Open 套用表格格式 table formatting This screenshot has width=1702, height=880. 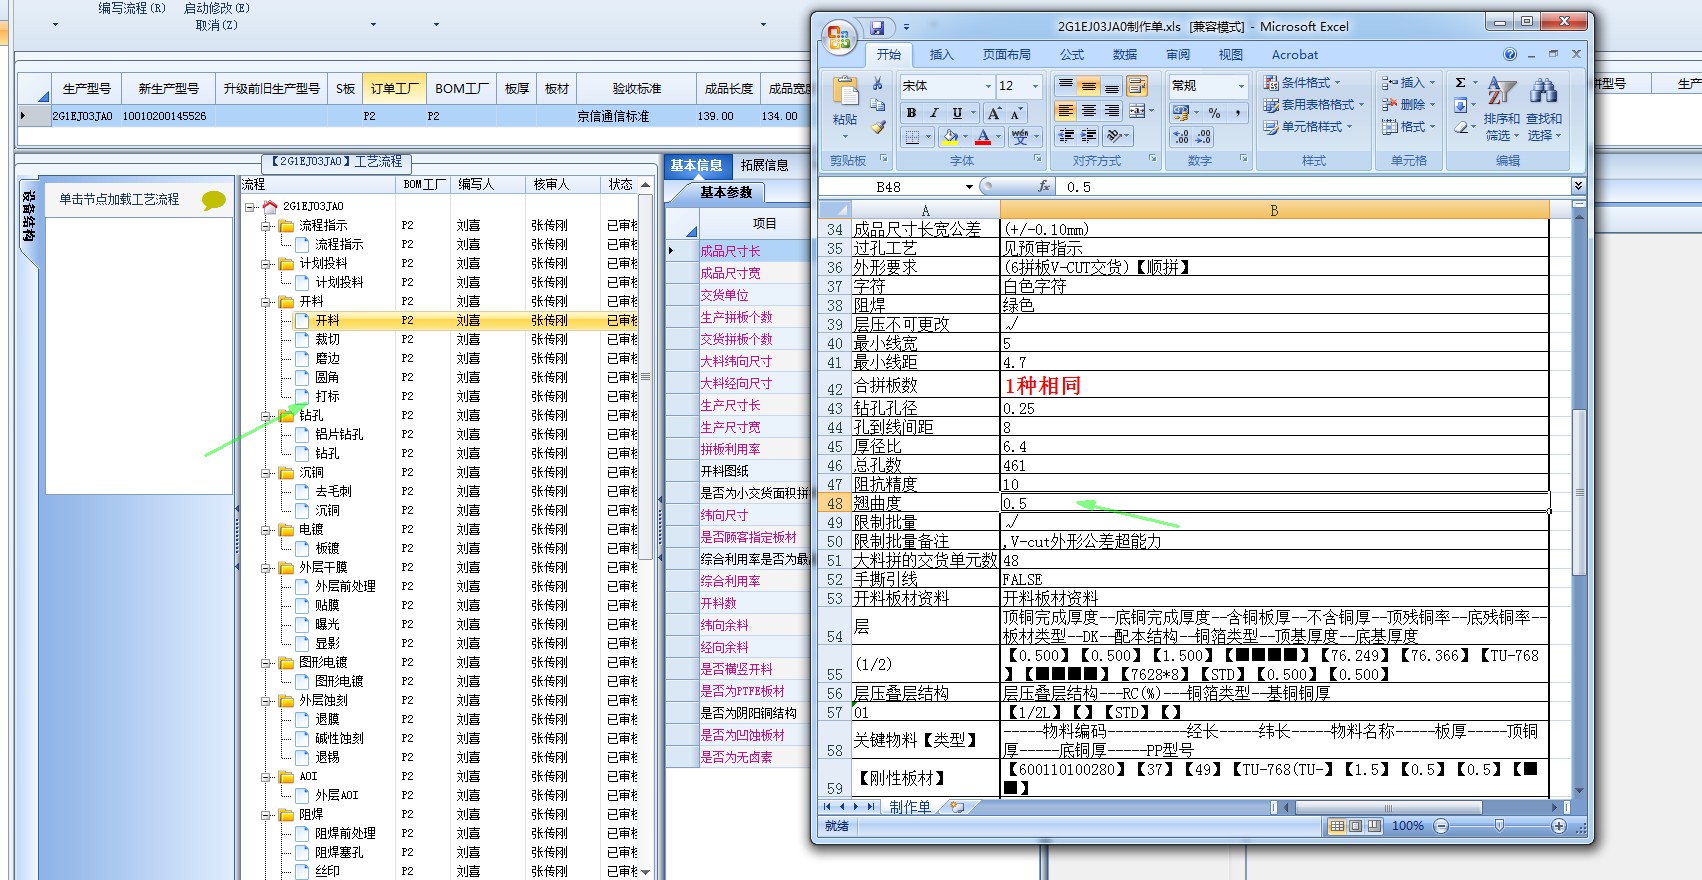tap(1314, 105)
